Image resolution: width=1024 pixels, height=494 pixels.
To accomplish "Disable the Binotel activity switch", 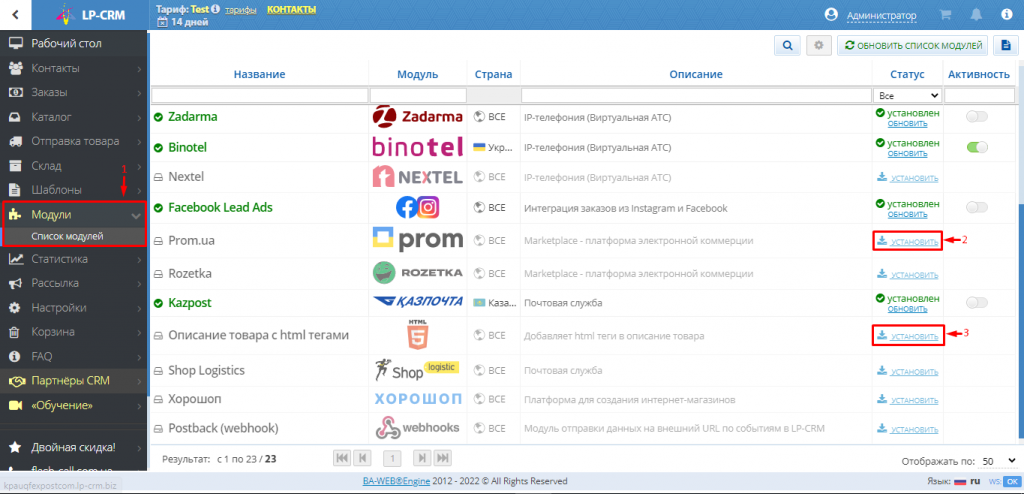I will click(977, 147).
